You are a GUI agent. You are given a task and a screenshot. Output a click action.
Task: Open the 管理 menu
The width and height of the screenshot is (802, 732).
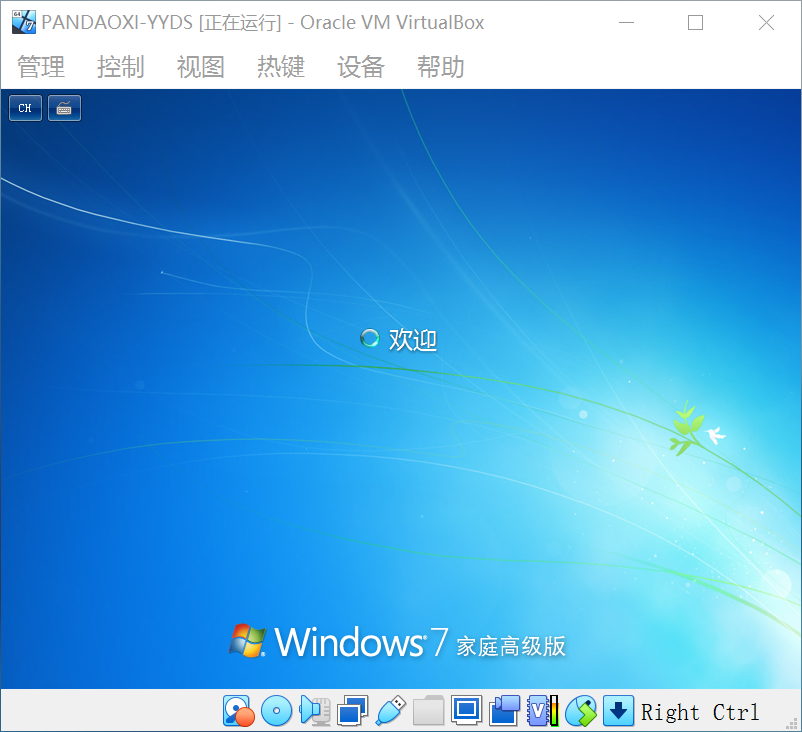(x=41, y=67)
